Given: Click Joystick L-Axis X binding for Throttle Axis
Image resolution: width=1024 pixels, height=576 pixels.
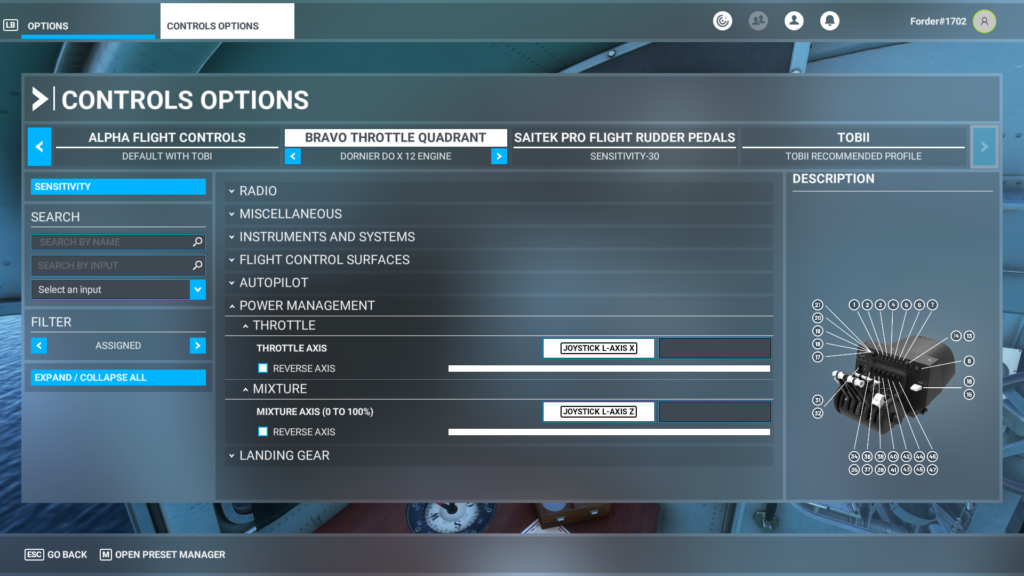Looking at the screenshot, I should click(x=598, y=348).
